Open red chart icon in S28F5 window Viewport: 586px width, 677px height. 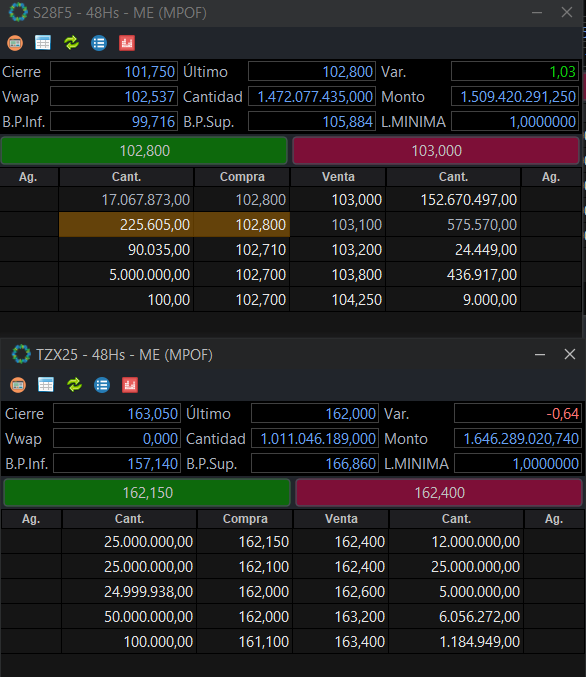pos(127,43)
